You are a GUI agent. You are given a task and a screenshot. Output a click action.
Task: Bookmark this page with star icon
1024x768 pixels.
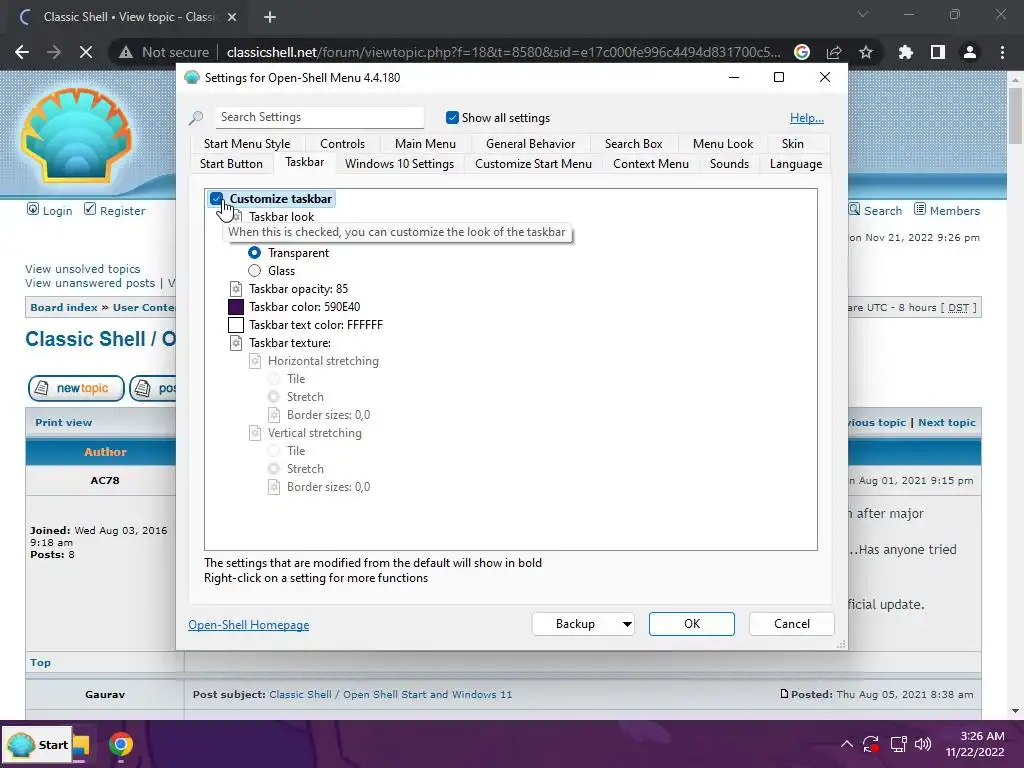[x=866, y=52]
